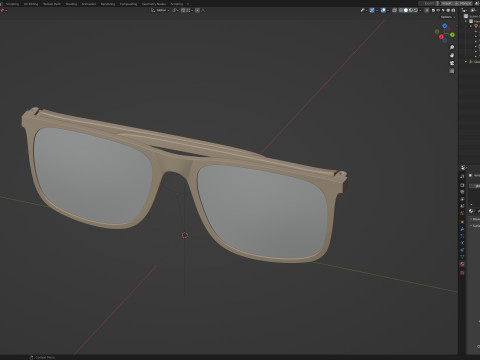Open proportional editing falloff menu
480x360 pixels.
click(x=203, y=10)
